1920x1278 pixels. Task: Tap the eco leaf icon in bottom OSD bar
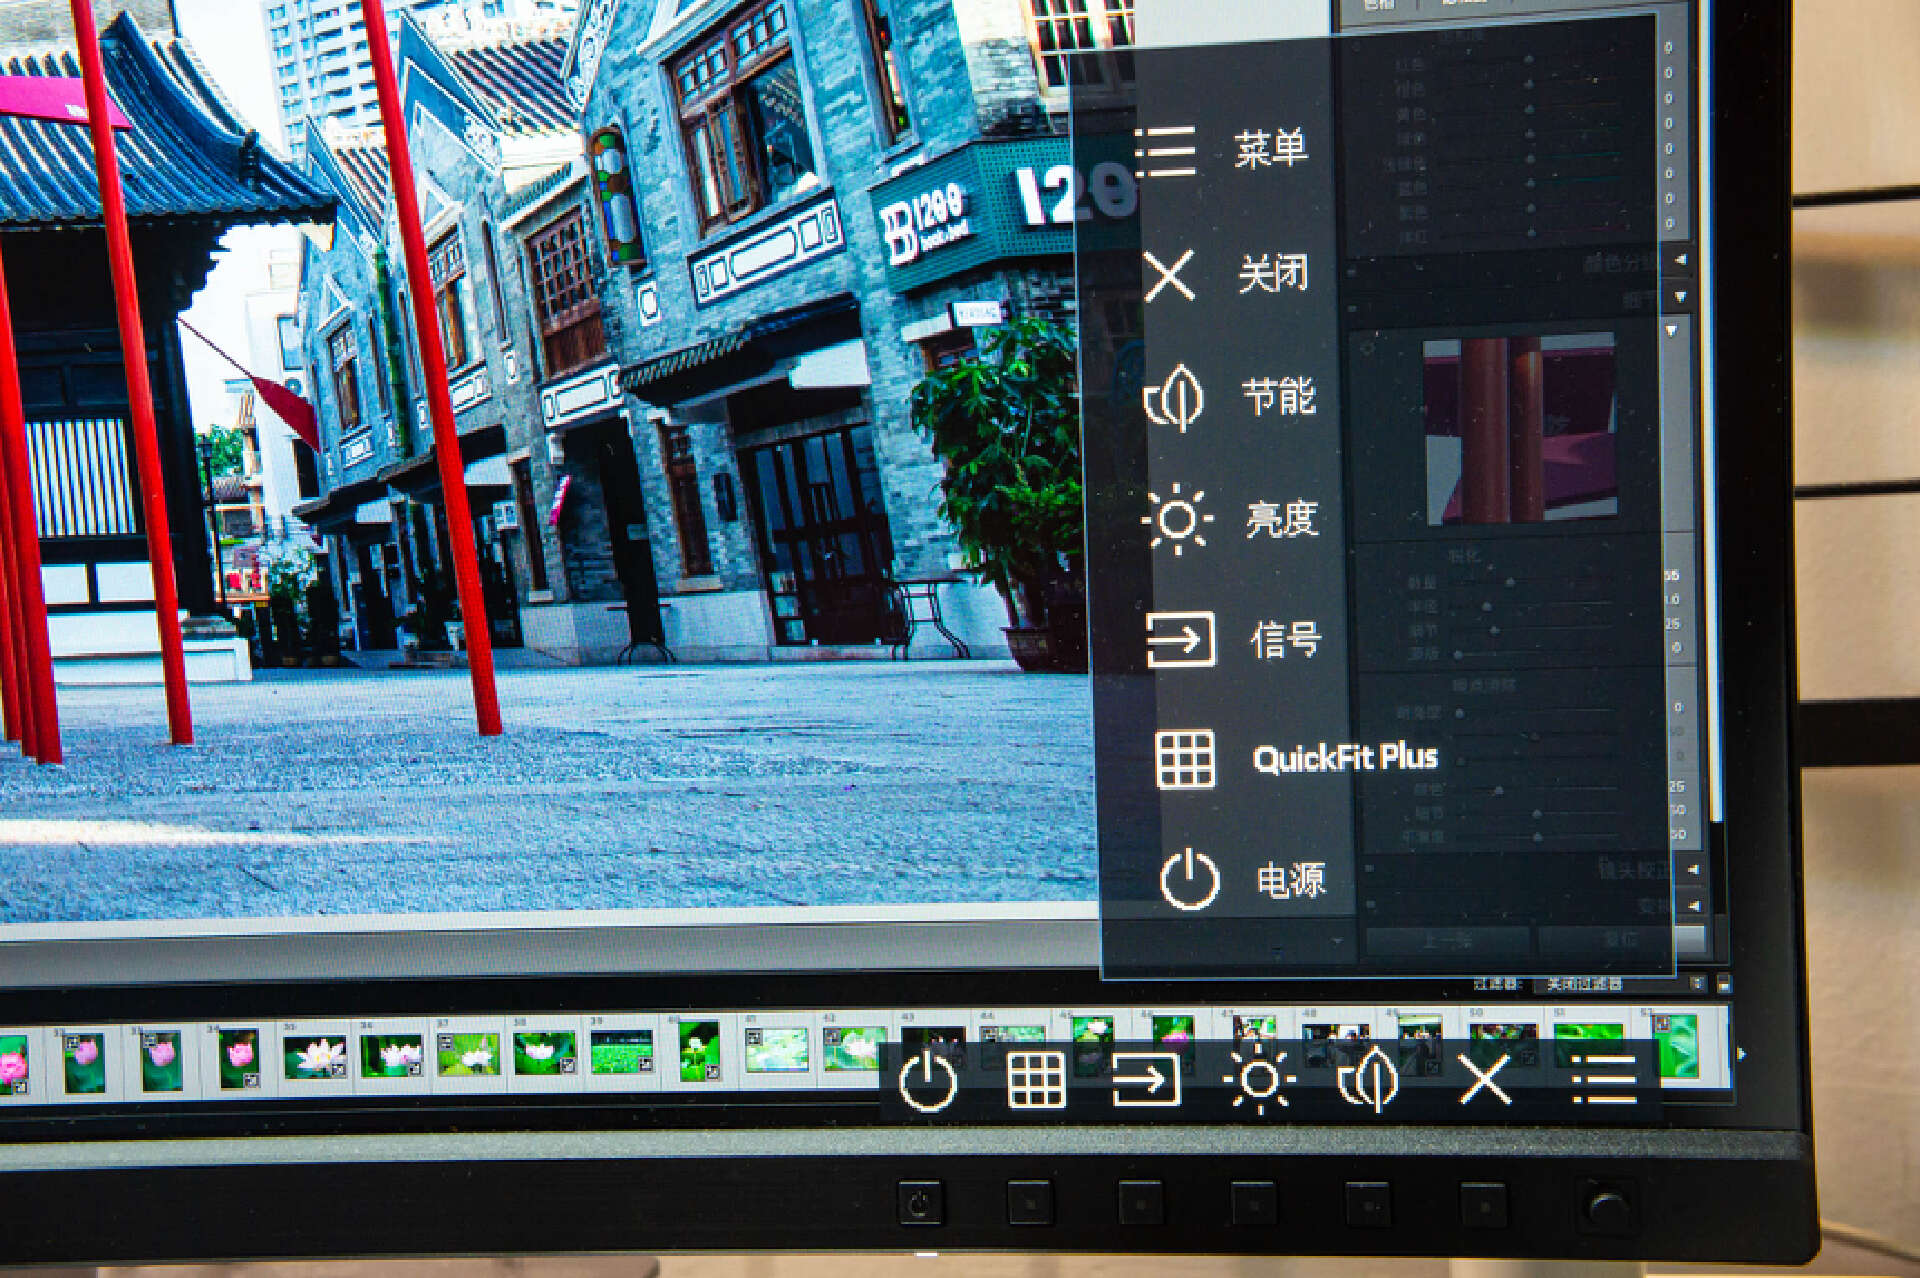tap(1368, 1080)
